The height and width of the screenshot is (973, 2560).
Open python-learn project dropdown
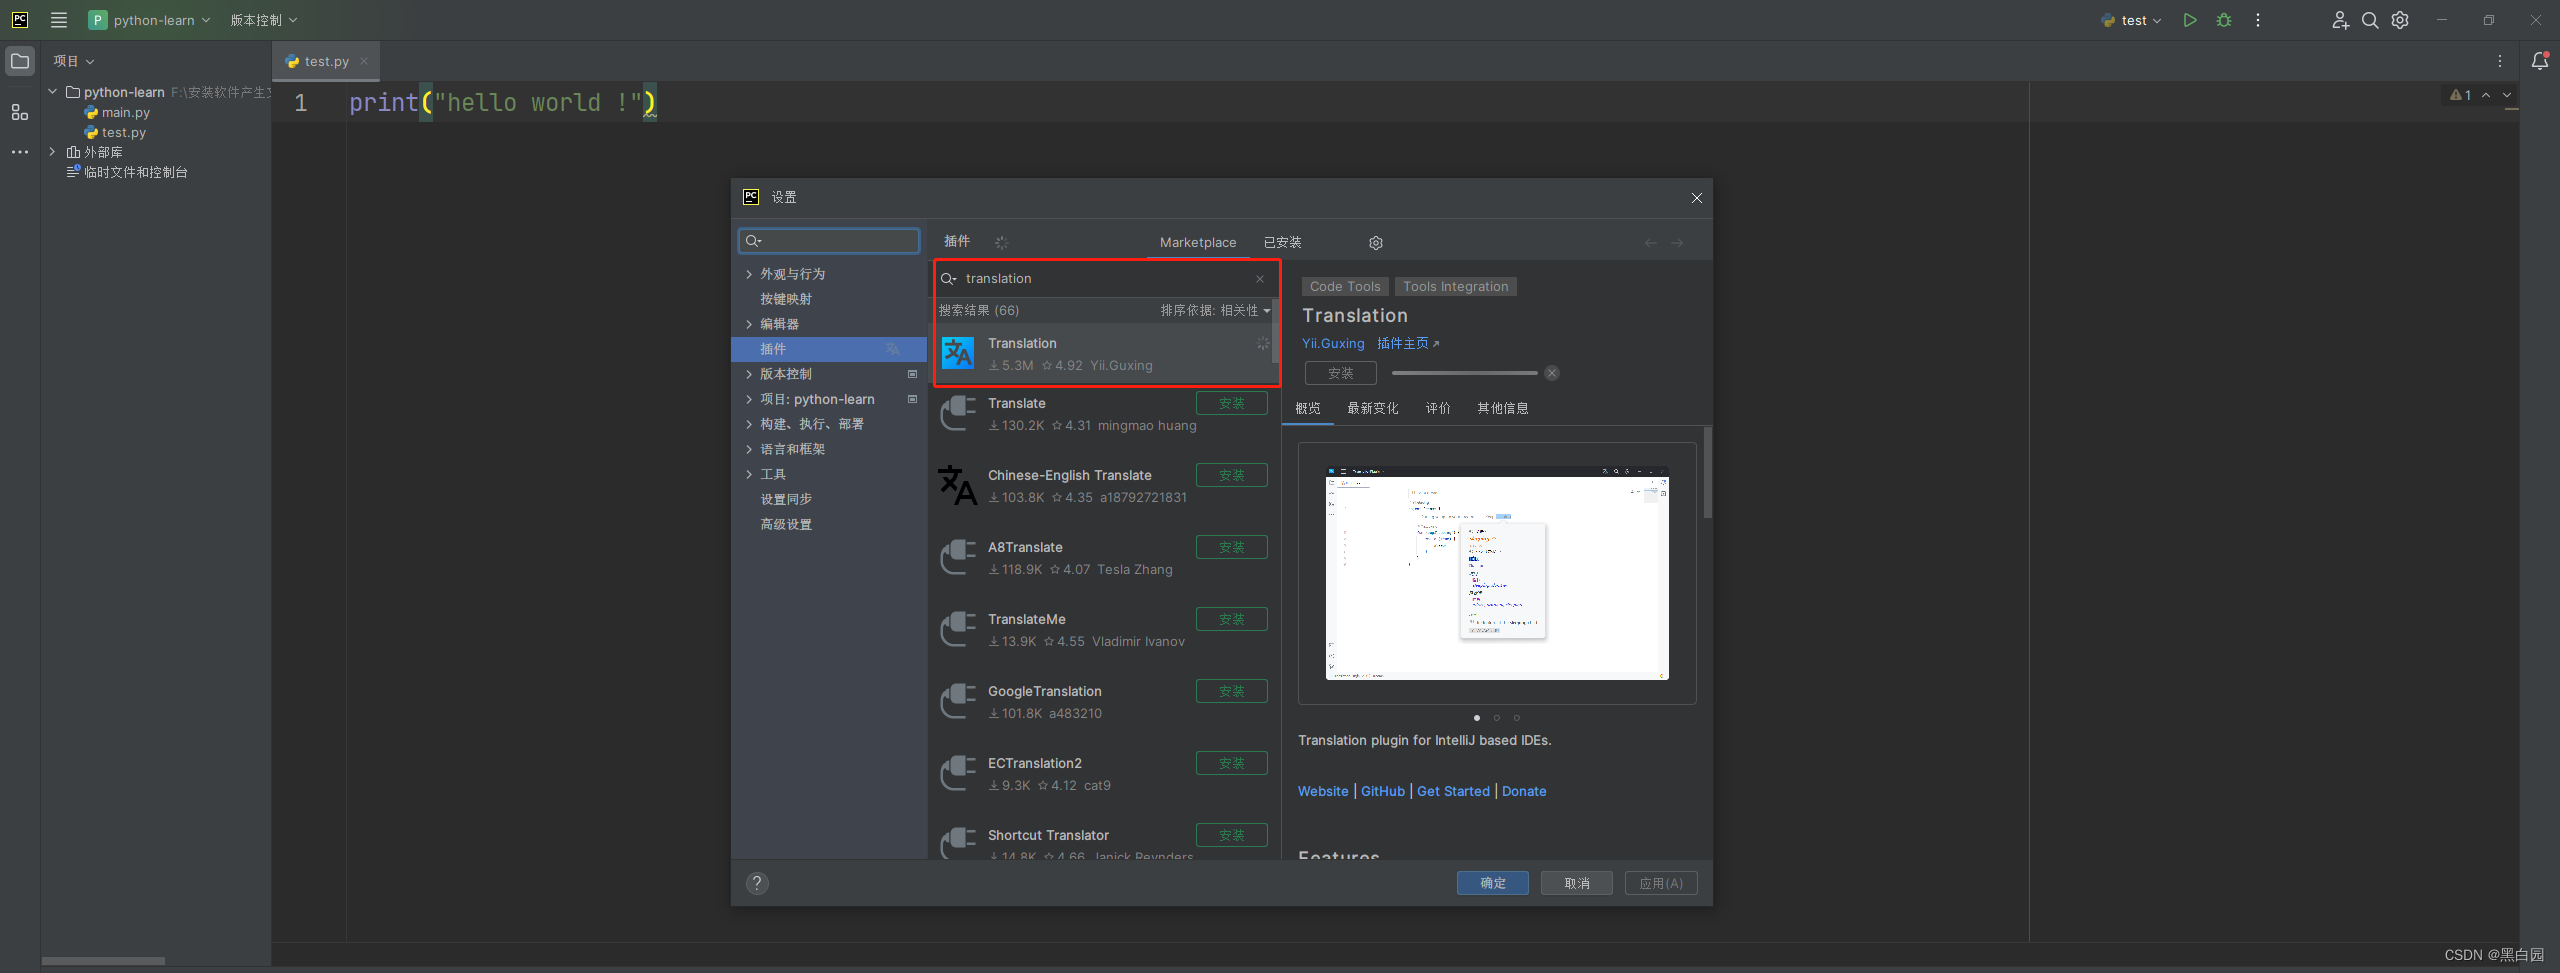150,20
